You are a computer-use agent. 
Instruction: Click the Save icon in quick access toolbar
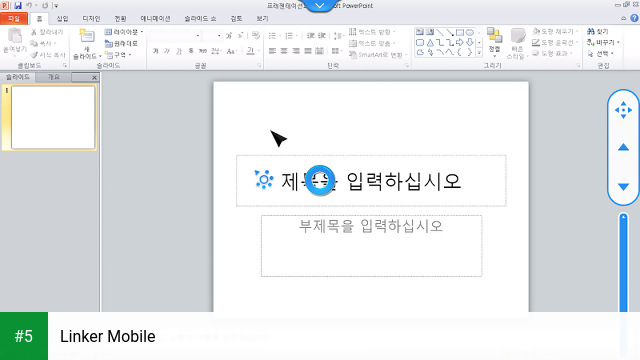point(18,5)
